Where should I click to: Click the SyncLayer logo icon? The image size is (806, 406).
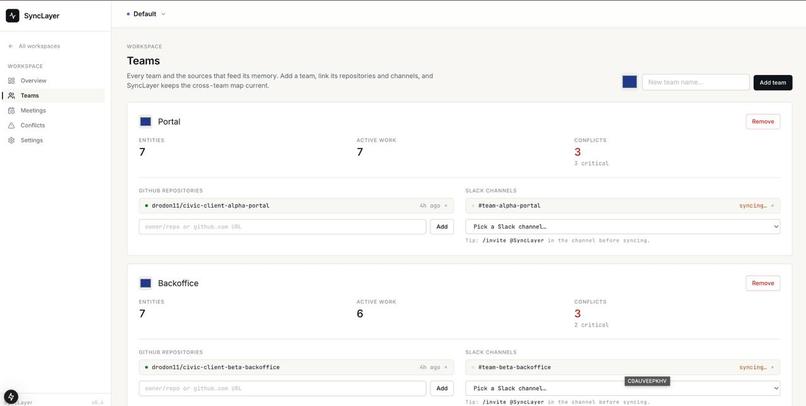point(12,15)
